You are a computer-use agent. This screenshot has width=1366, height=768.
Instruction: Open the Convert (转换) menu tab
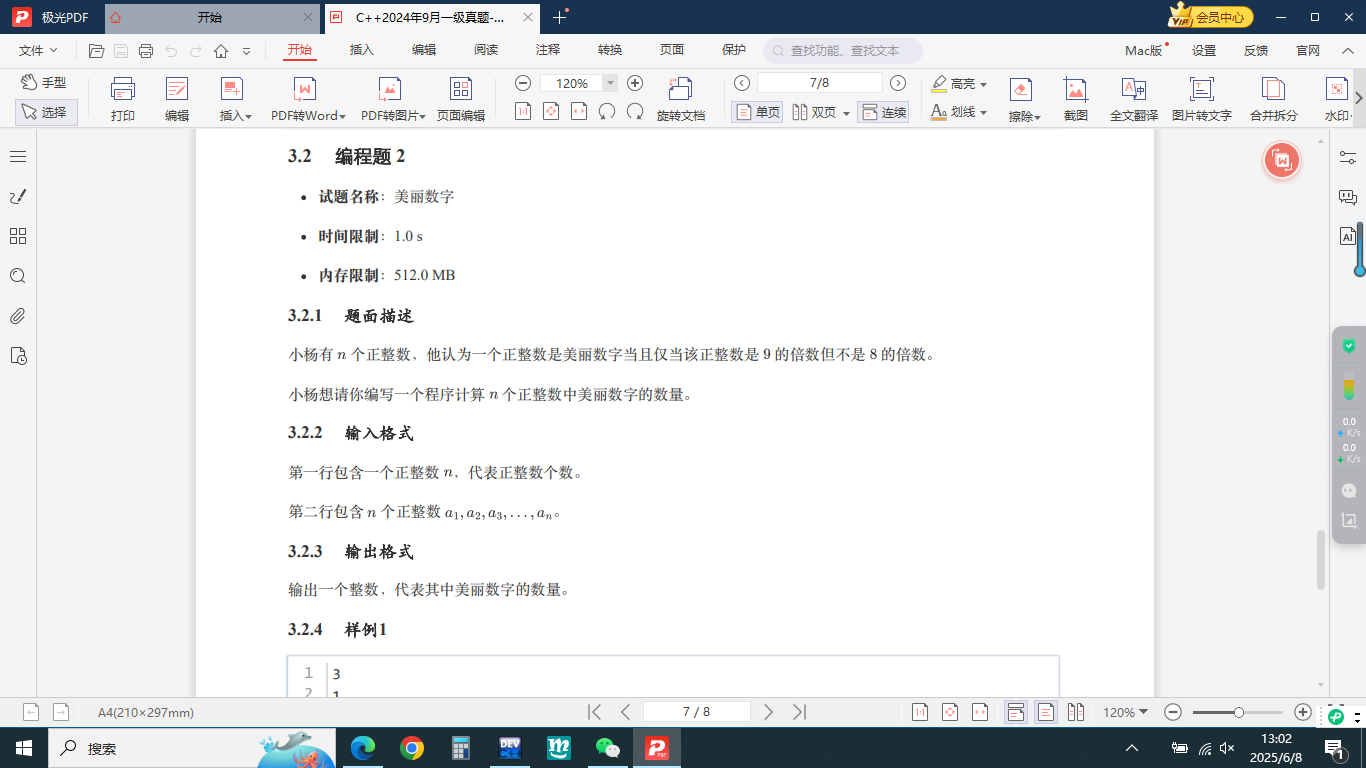pyautogui.click(x=610, y=50)
